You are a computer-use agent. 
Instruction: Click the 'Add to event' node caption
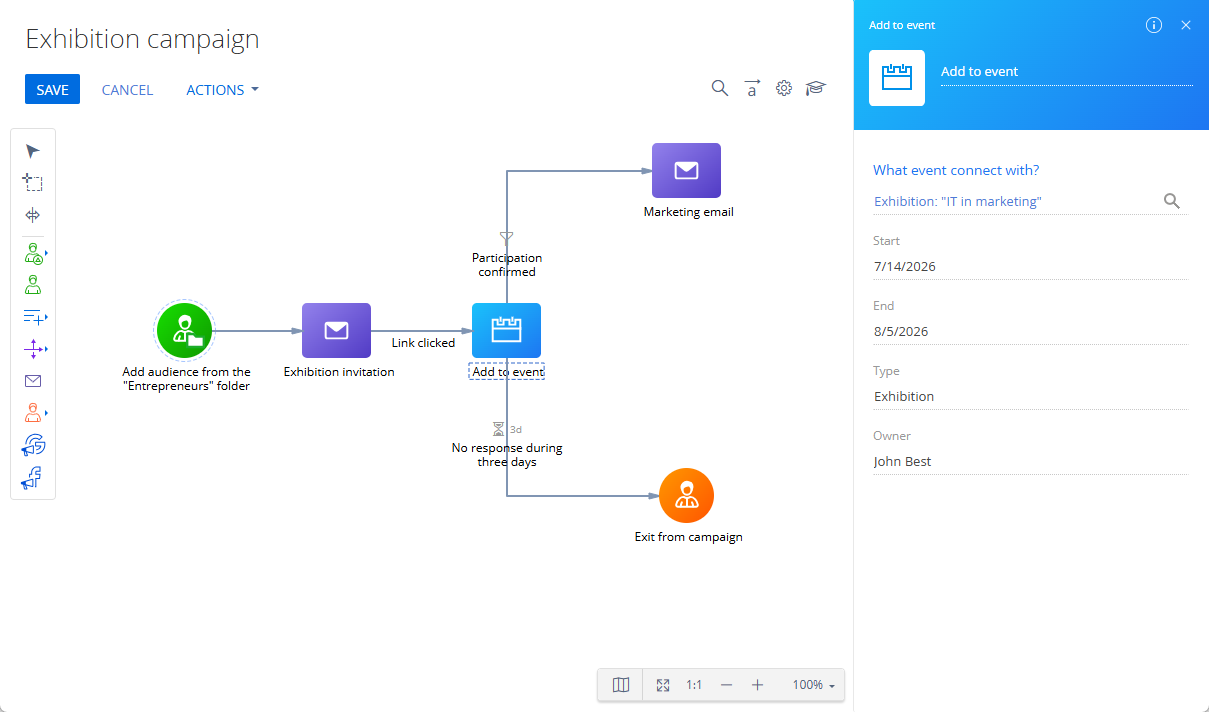click(x=507, y=372)
